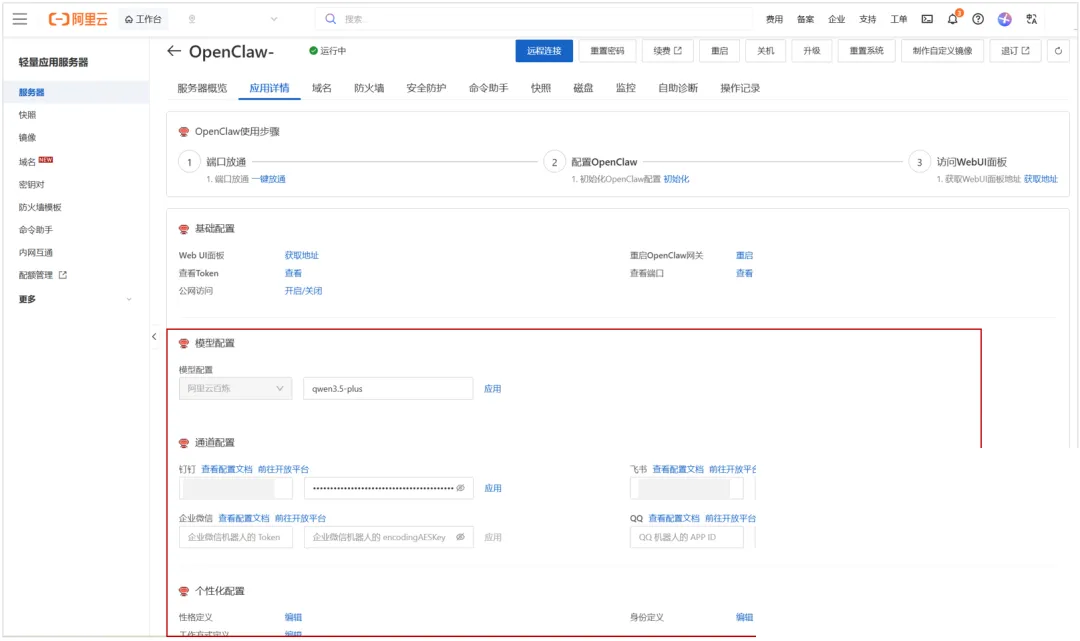The height and width of the screenshot is (641, 1080).
Task: Select 快照 in the sidebar
Action: 28,115
